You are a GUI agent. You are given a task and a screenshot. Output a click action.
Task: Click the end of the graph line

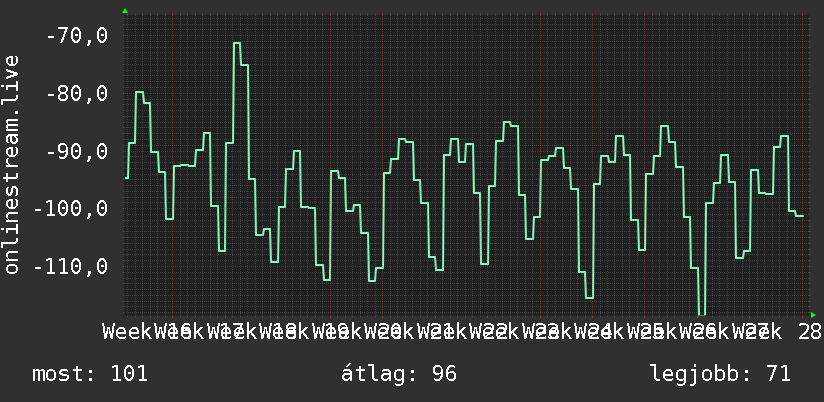coord(802,216)
